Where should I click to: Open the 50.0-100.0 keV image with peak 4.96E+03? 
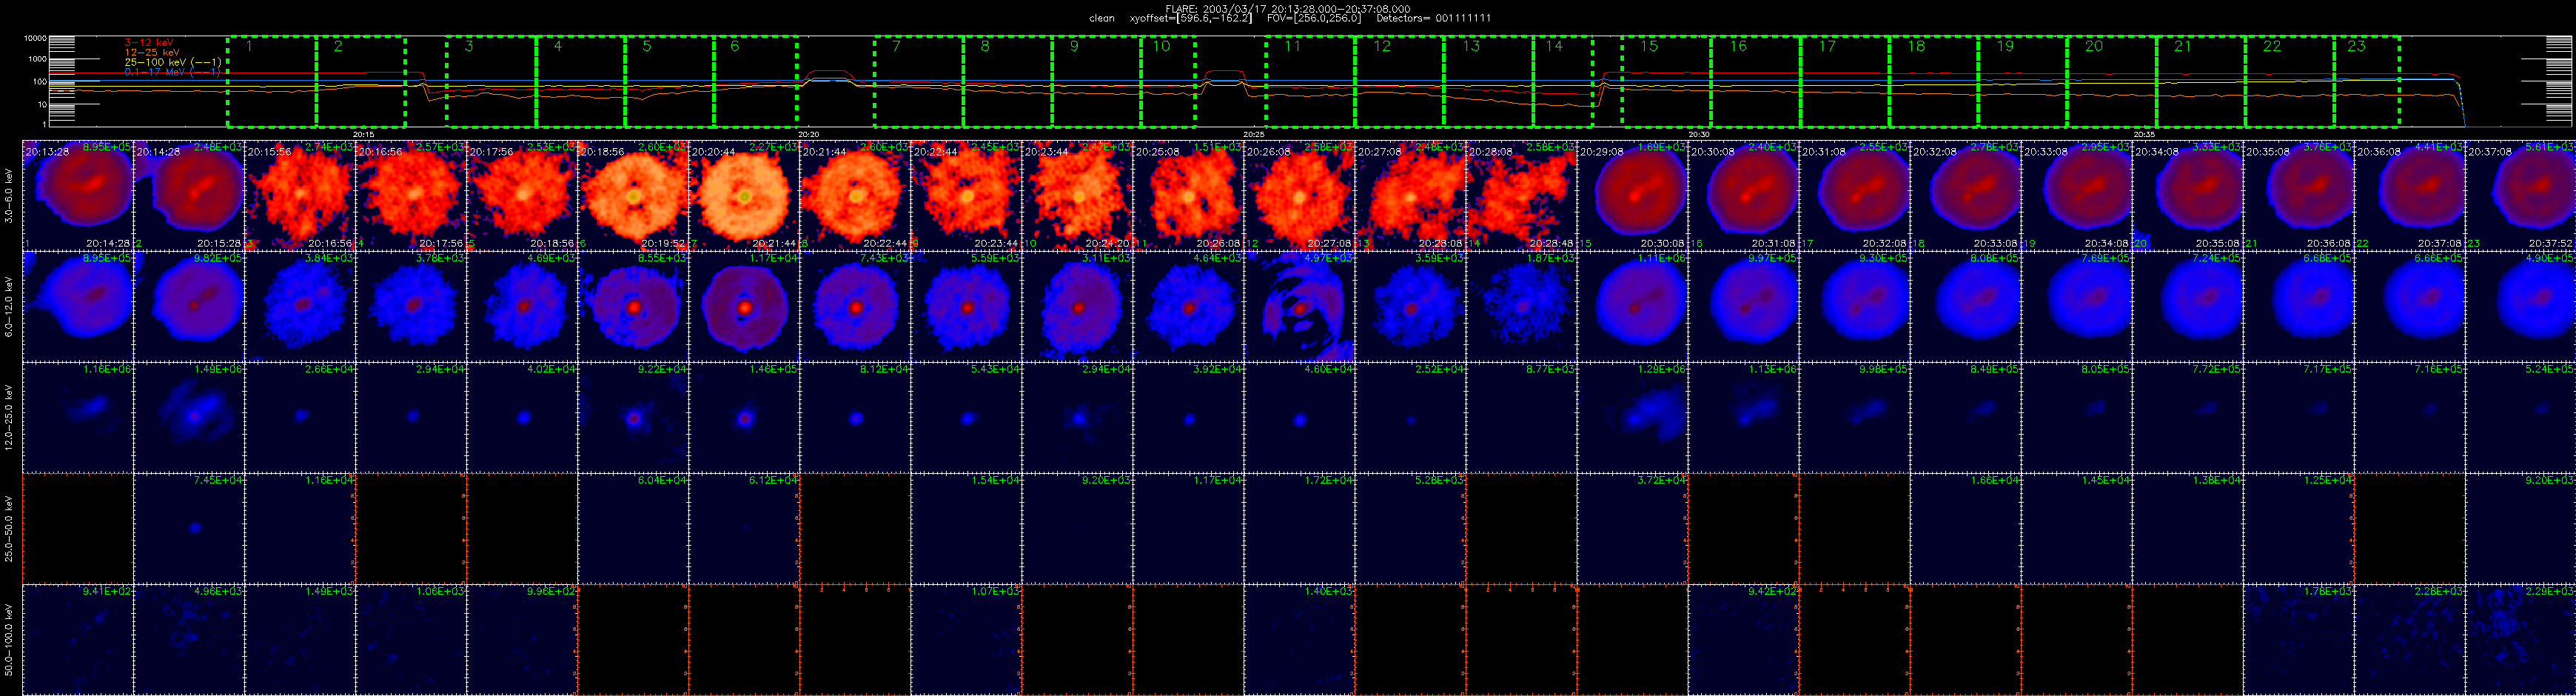189,639
